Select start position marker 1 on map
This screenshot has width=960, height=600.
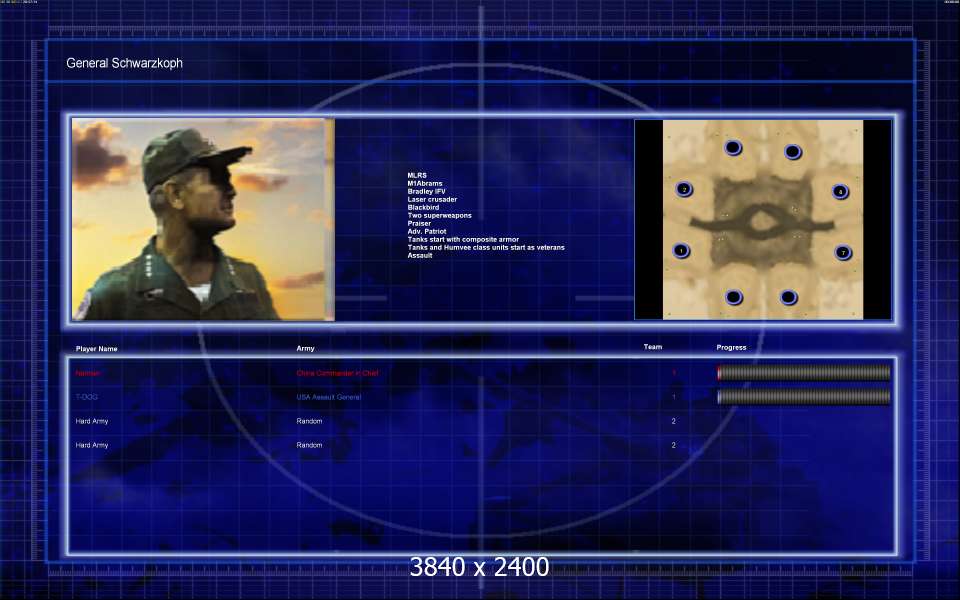[x=681, y=250]
